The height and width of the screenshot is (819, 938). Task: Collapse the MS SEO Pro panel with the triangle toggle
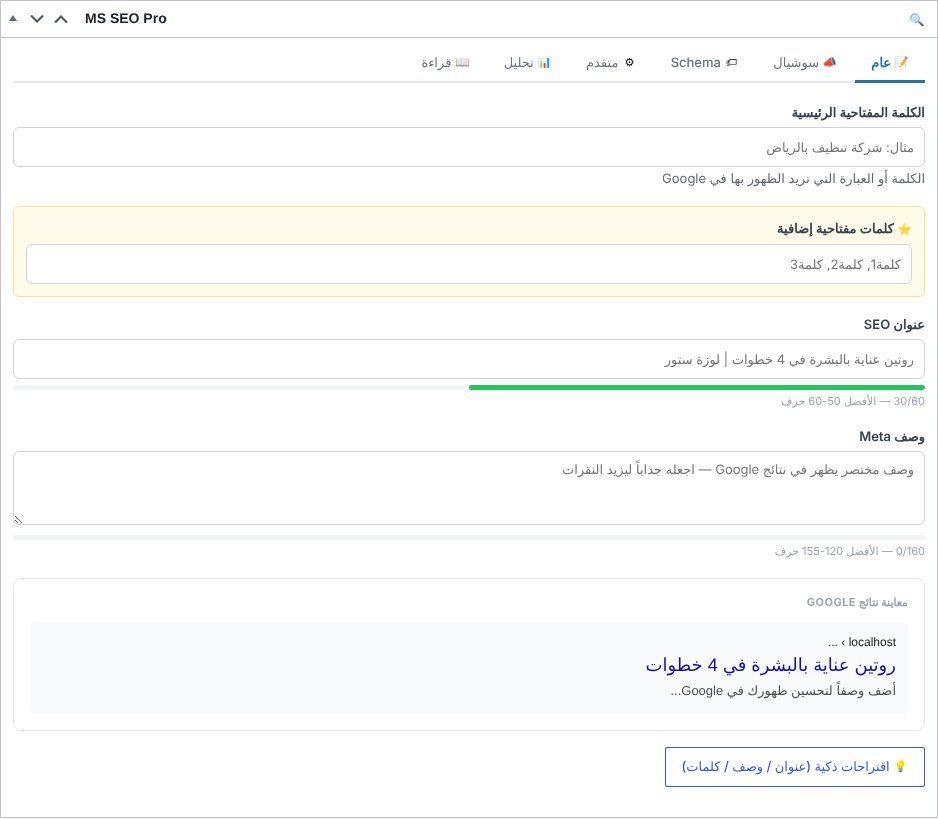[13, 19]
